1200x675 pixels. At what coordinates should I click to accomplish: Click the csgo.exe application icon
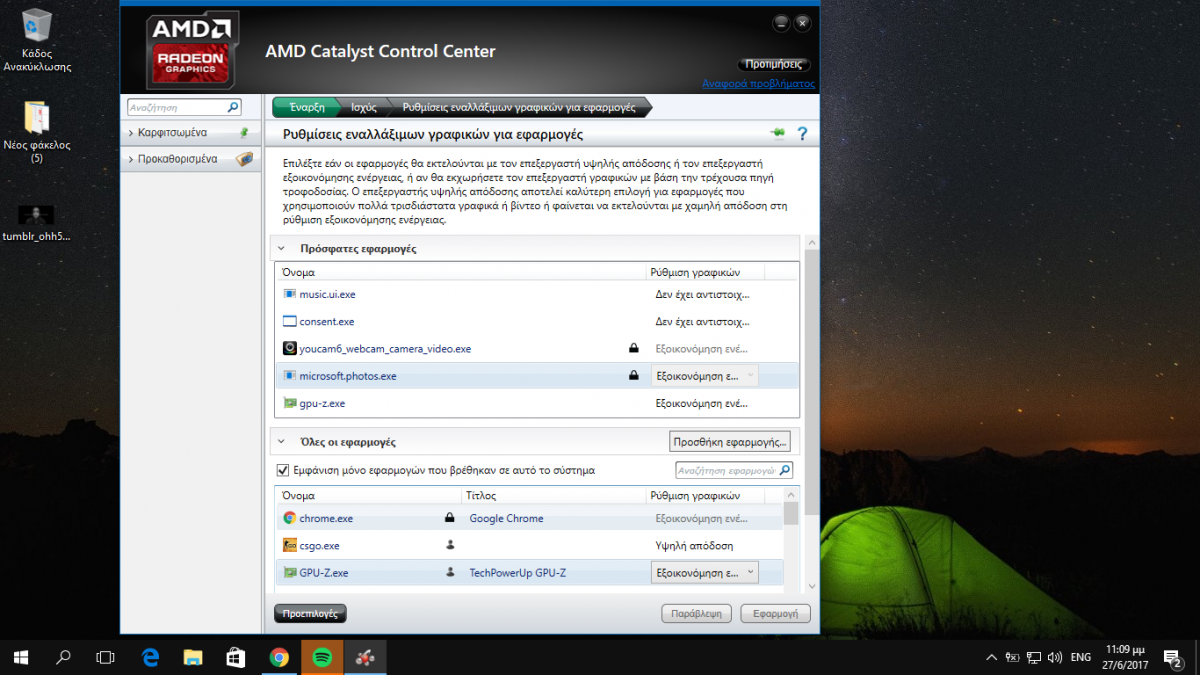(290, 546)
